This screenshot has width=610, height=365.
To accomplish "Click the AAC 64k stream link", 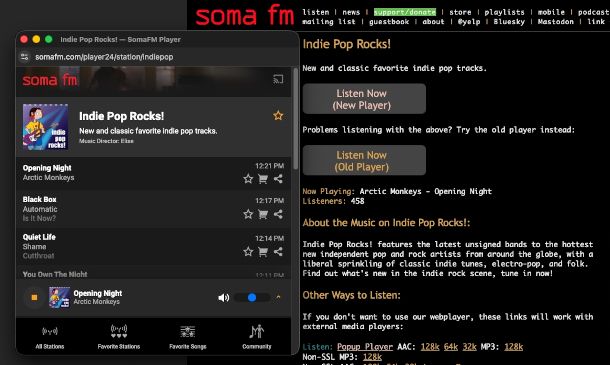I will (450, 347).
